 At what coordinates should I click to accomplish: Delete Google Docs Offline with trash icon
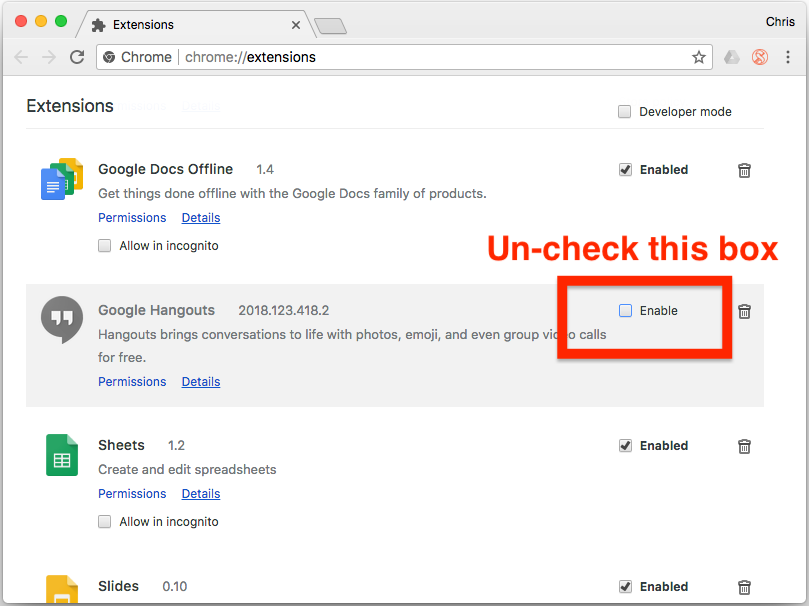pos(744,170)
